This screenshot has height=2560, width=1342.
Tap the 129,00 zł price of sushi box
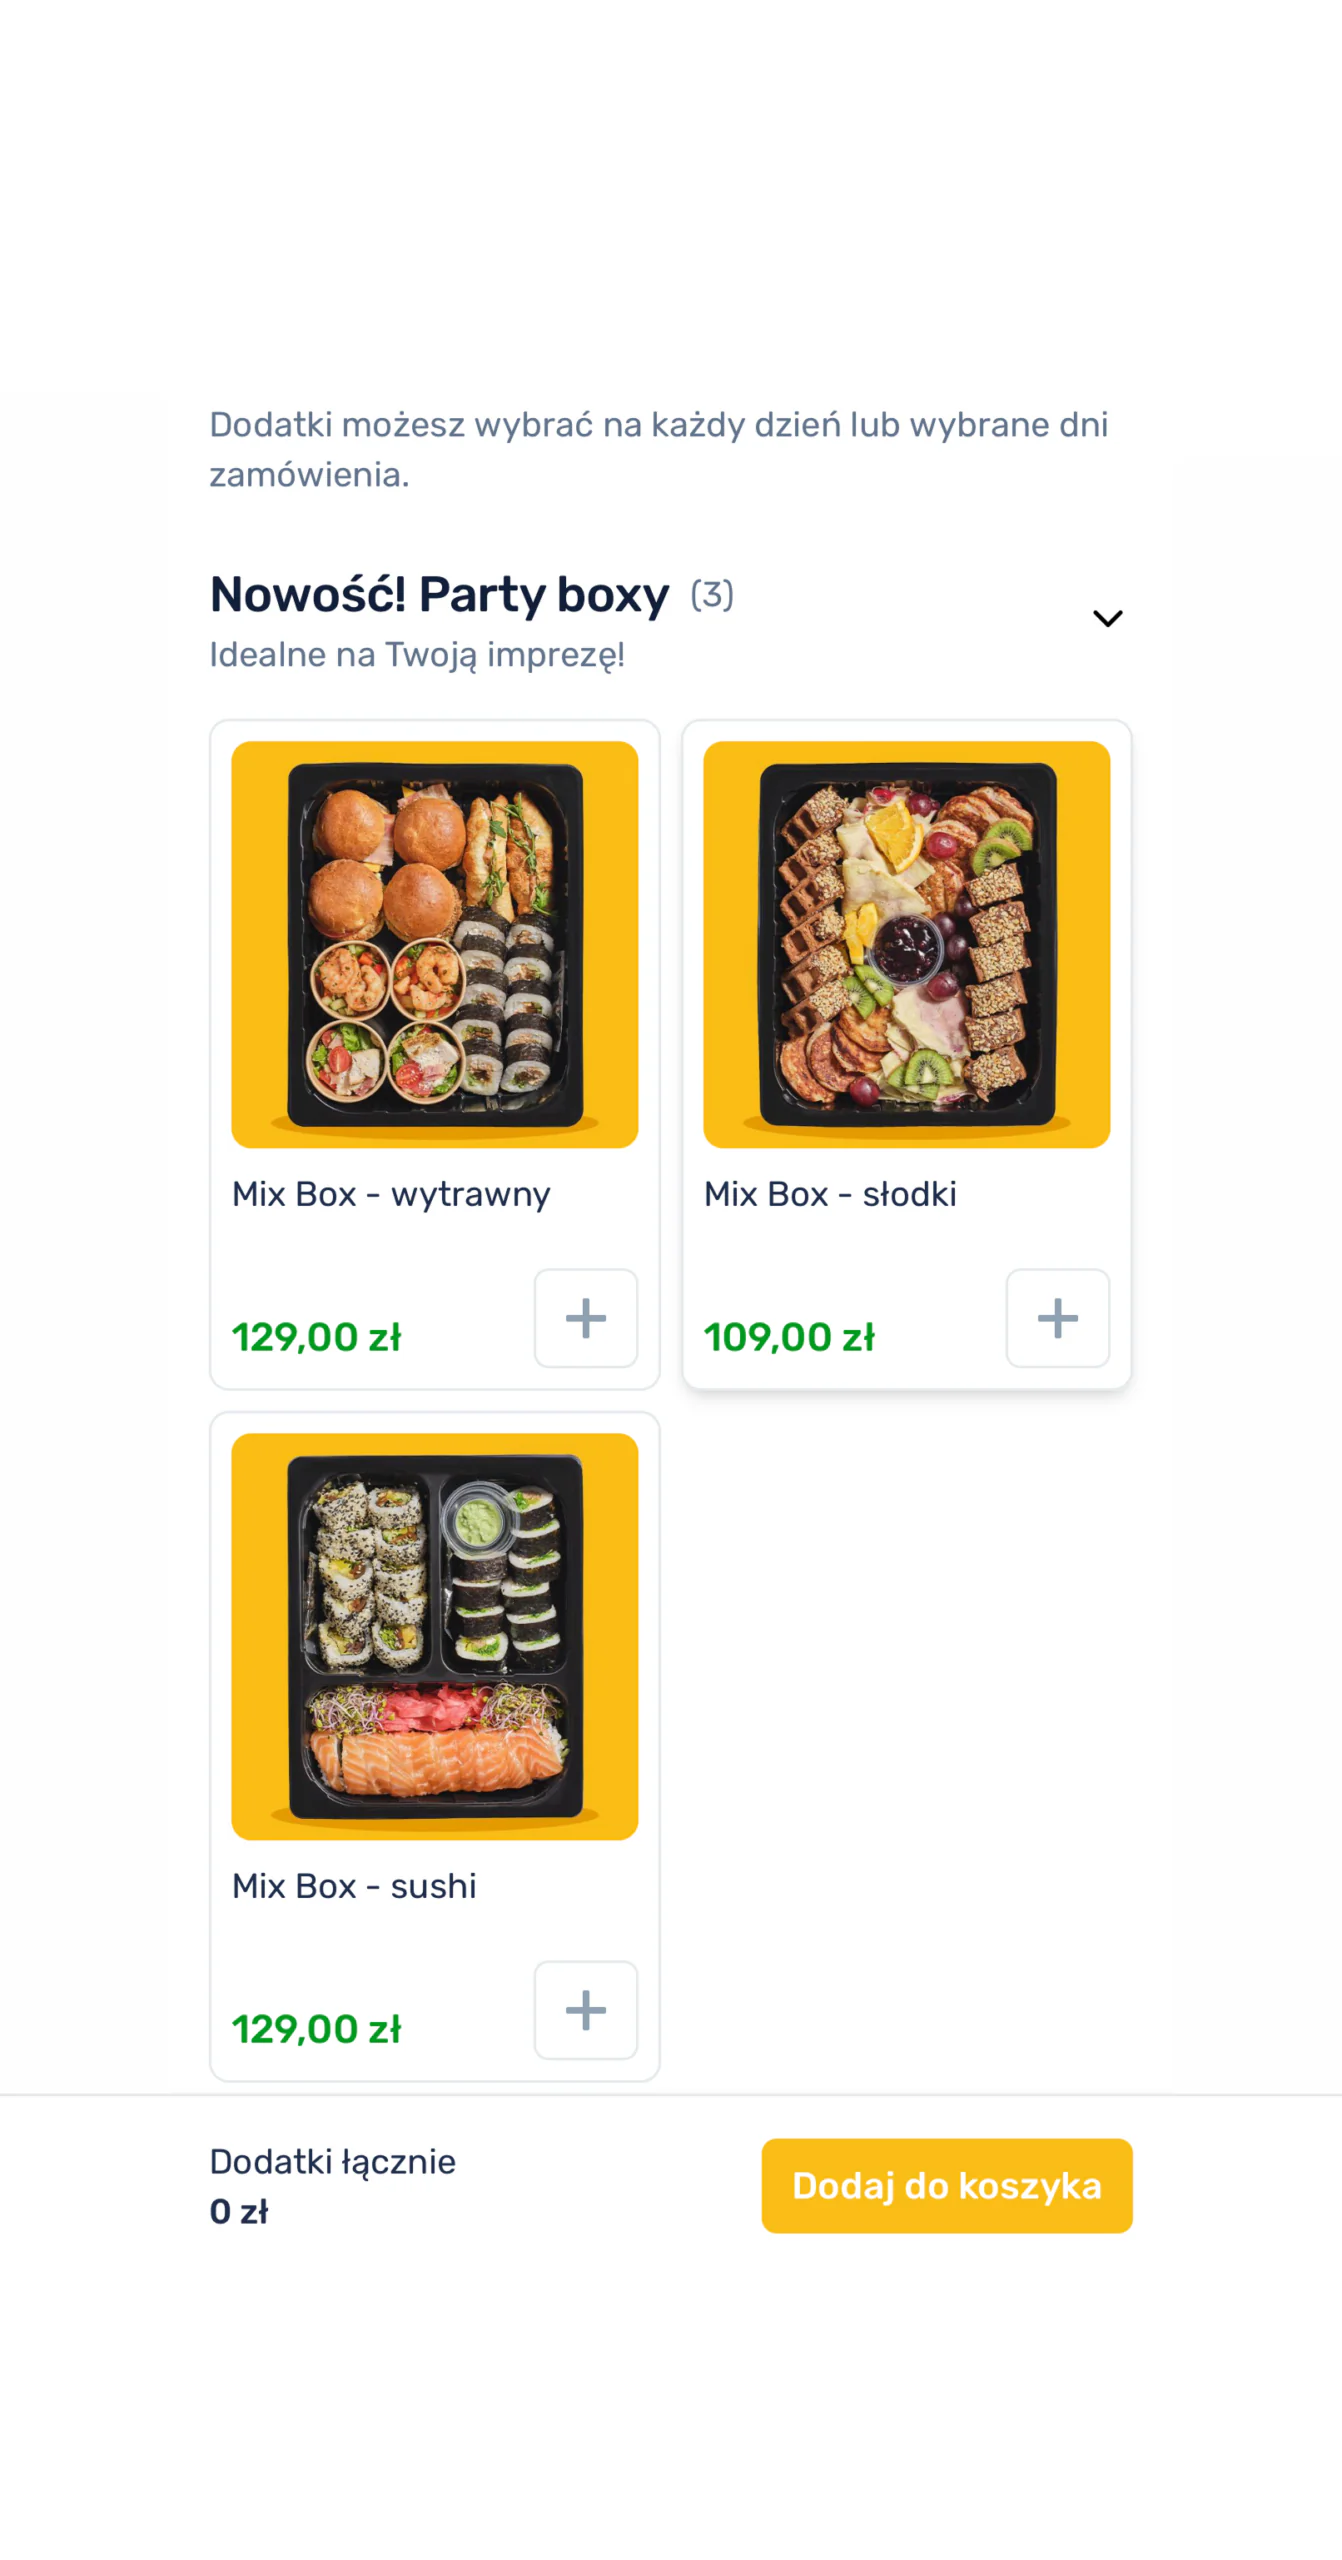pyautogui.click(x=316, y=2028)
